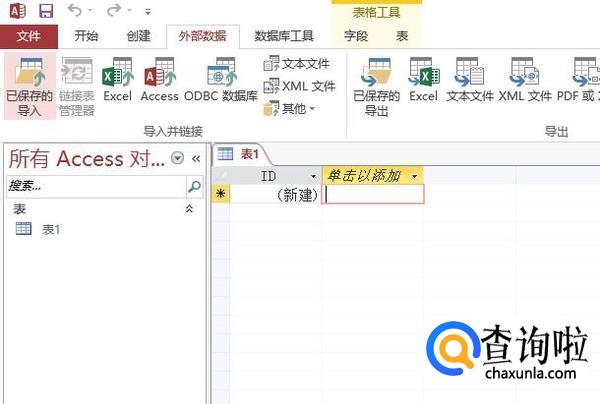Switch to the 创建 ribbon tab
Image resolution: width=600 pixels, height=404 pixels.
coord(138,36)
